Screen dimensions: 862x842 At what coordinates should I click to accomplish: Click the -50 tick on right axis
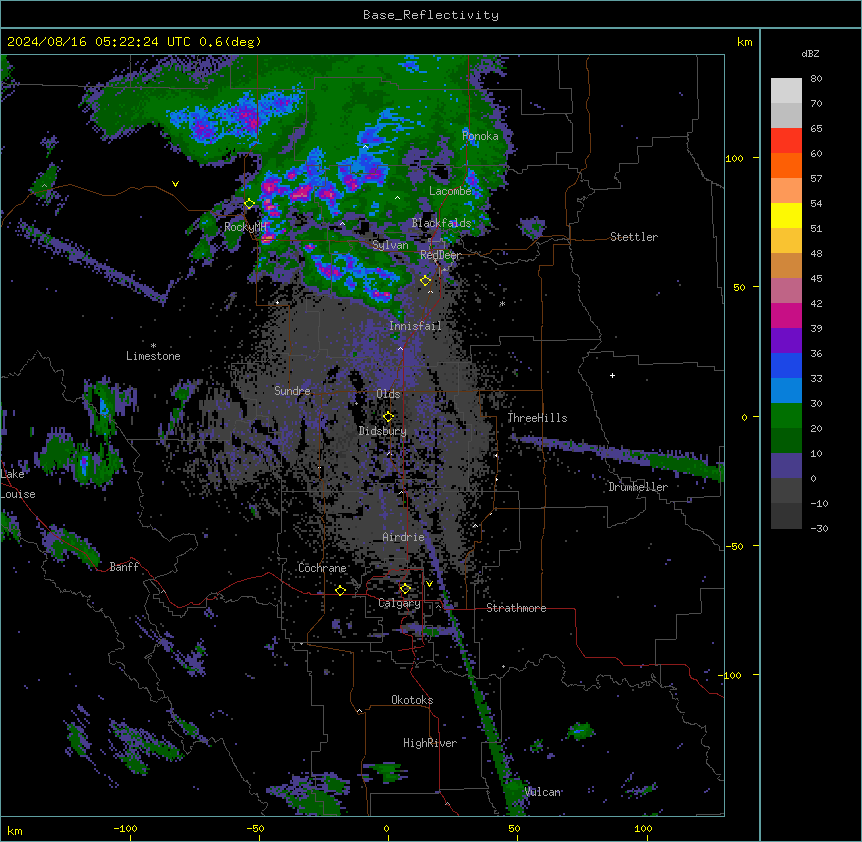734,546
